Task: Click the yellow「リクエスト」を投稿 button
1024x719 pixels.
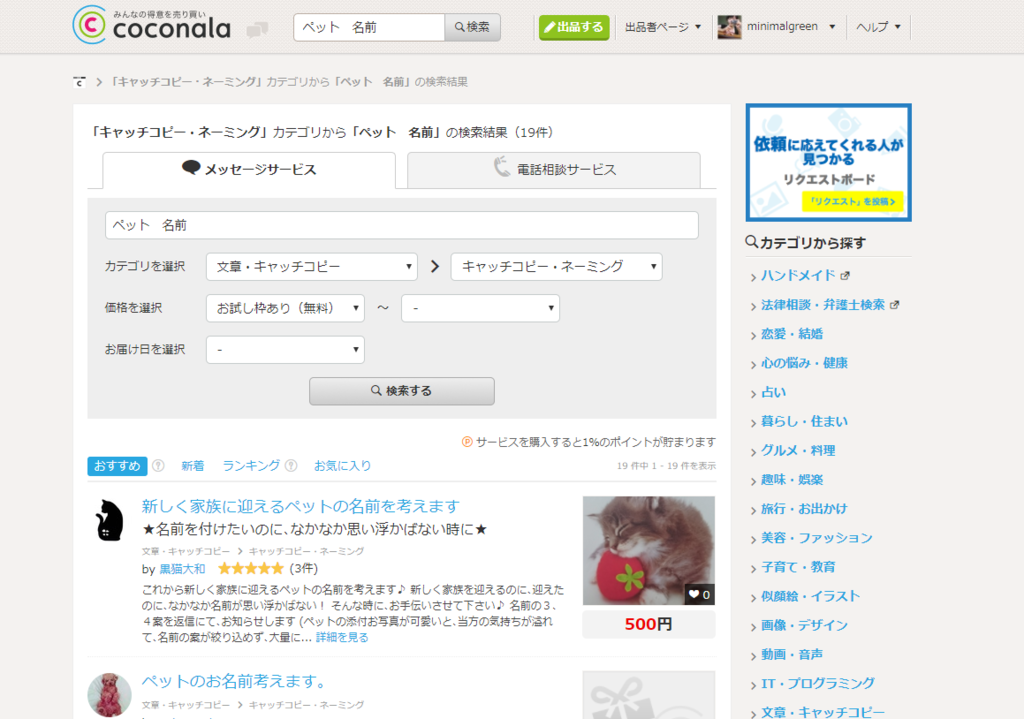Action: click(x=852, y=201)
